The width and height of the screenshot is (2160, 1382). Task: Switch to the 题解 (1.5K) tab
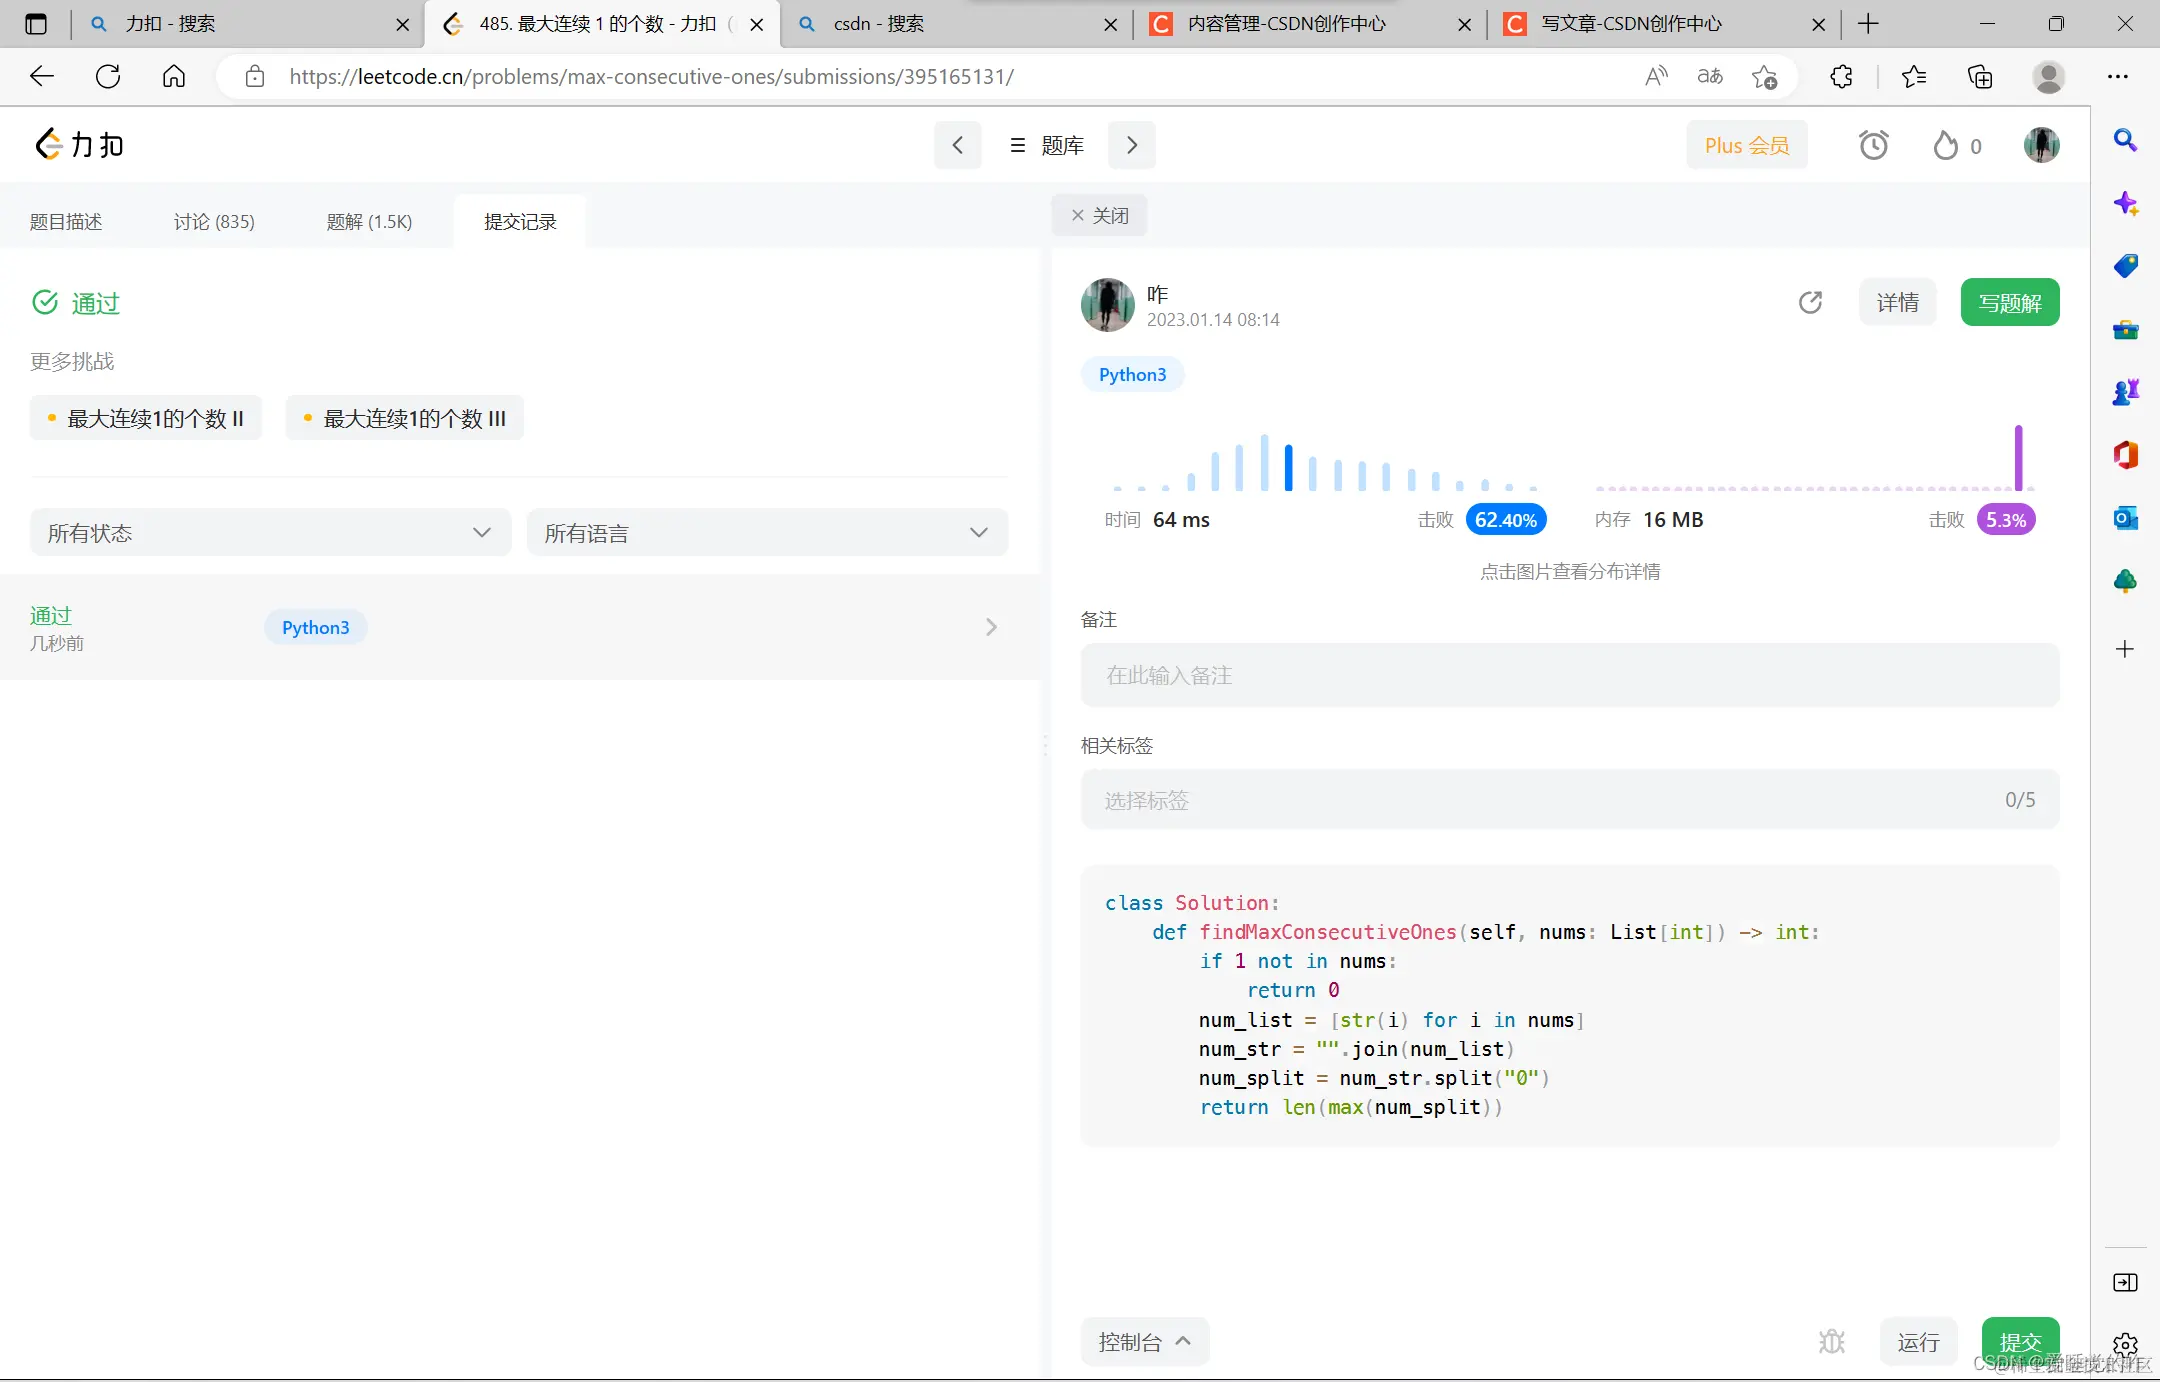[369, 222]
